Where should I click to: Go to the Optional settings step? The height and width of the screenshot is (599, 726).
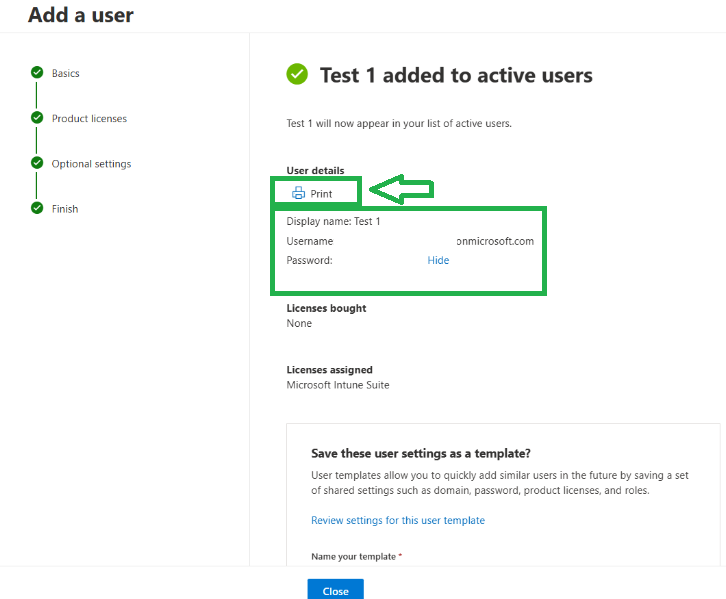91,164
